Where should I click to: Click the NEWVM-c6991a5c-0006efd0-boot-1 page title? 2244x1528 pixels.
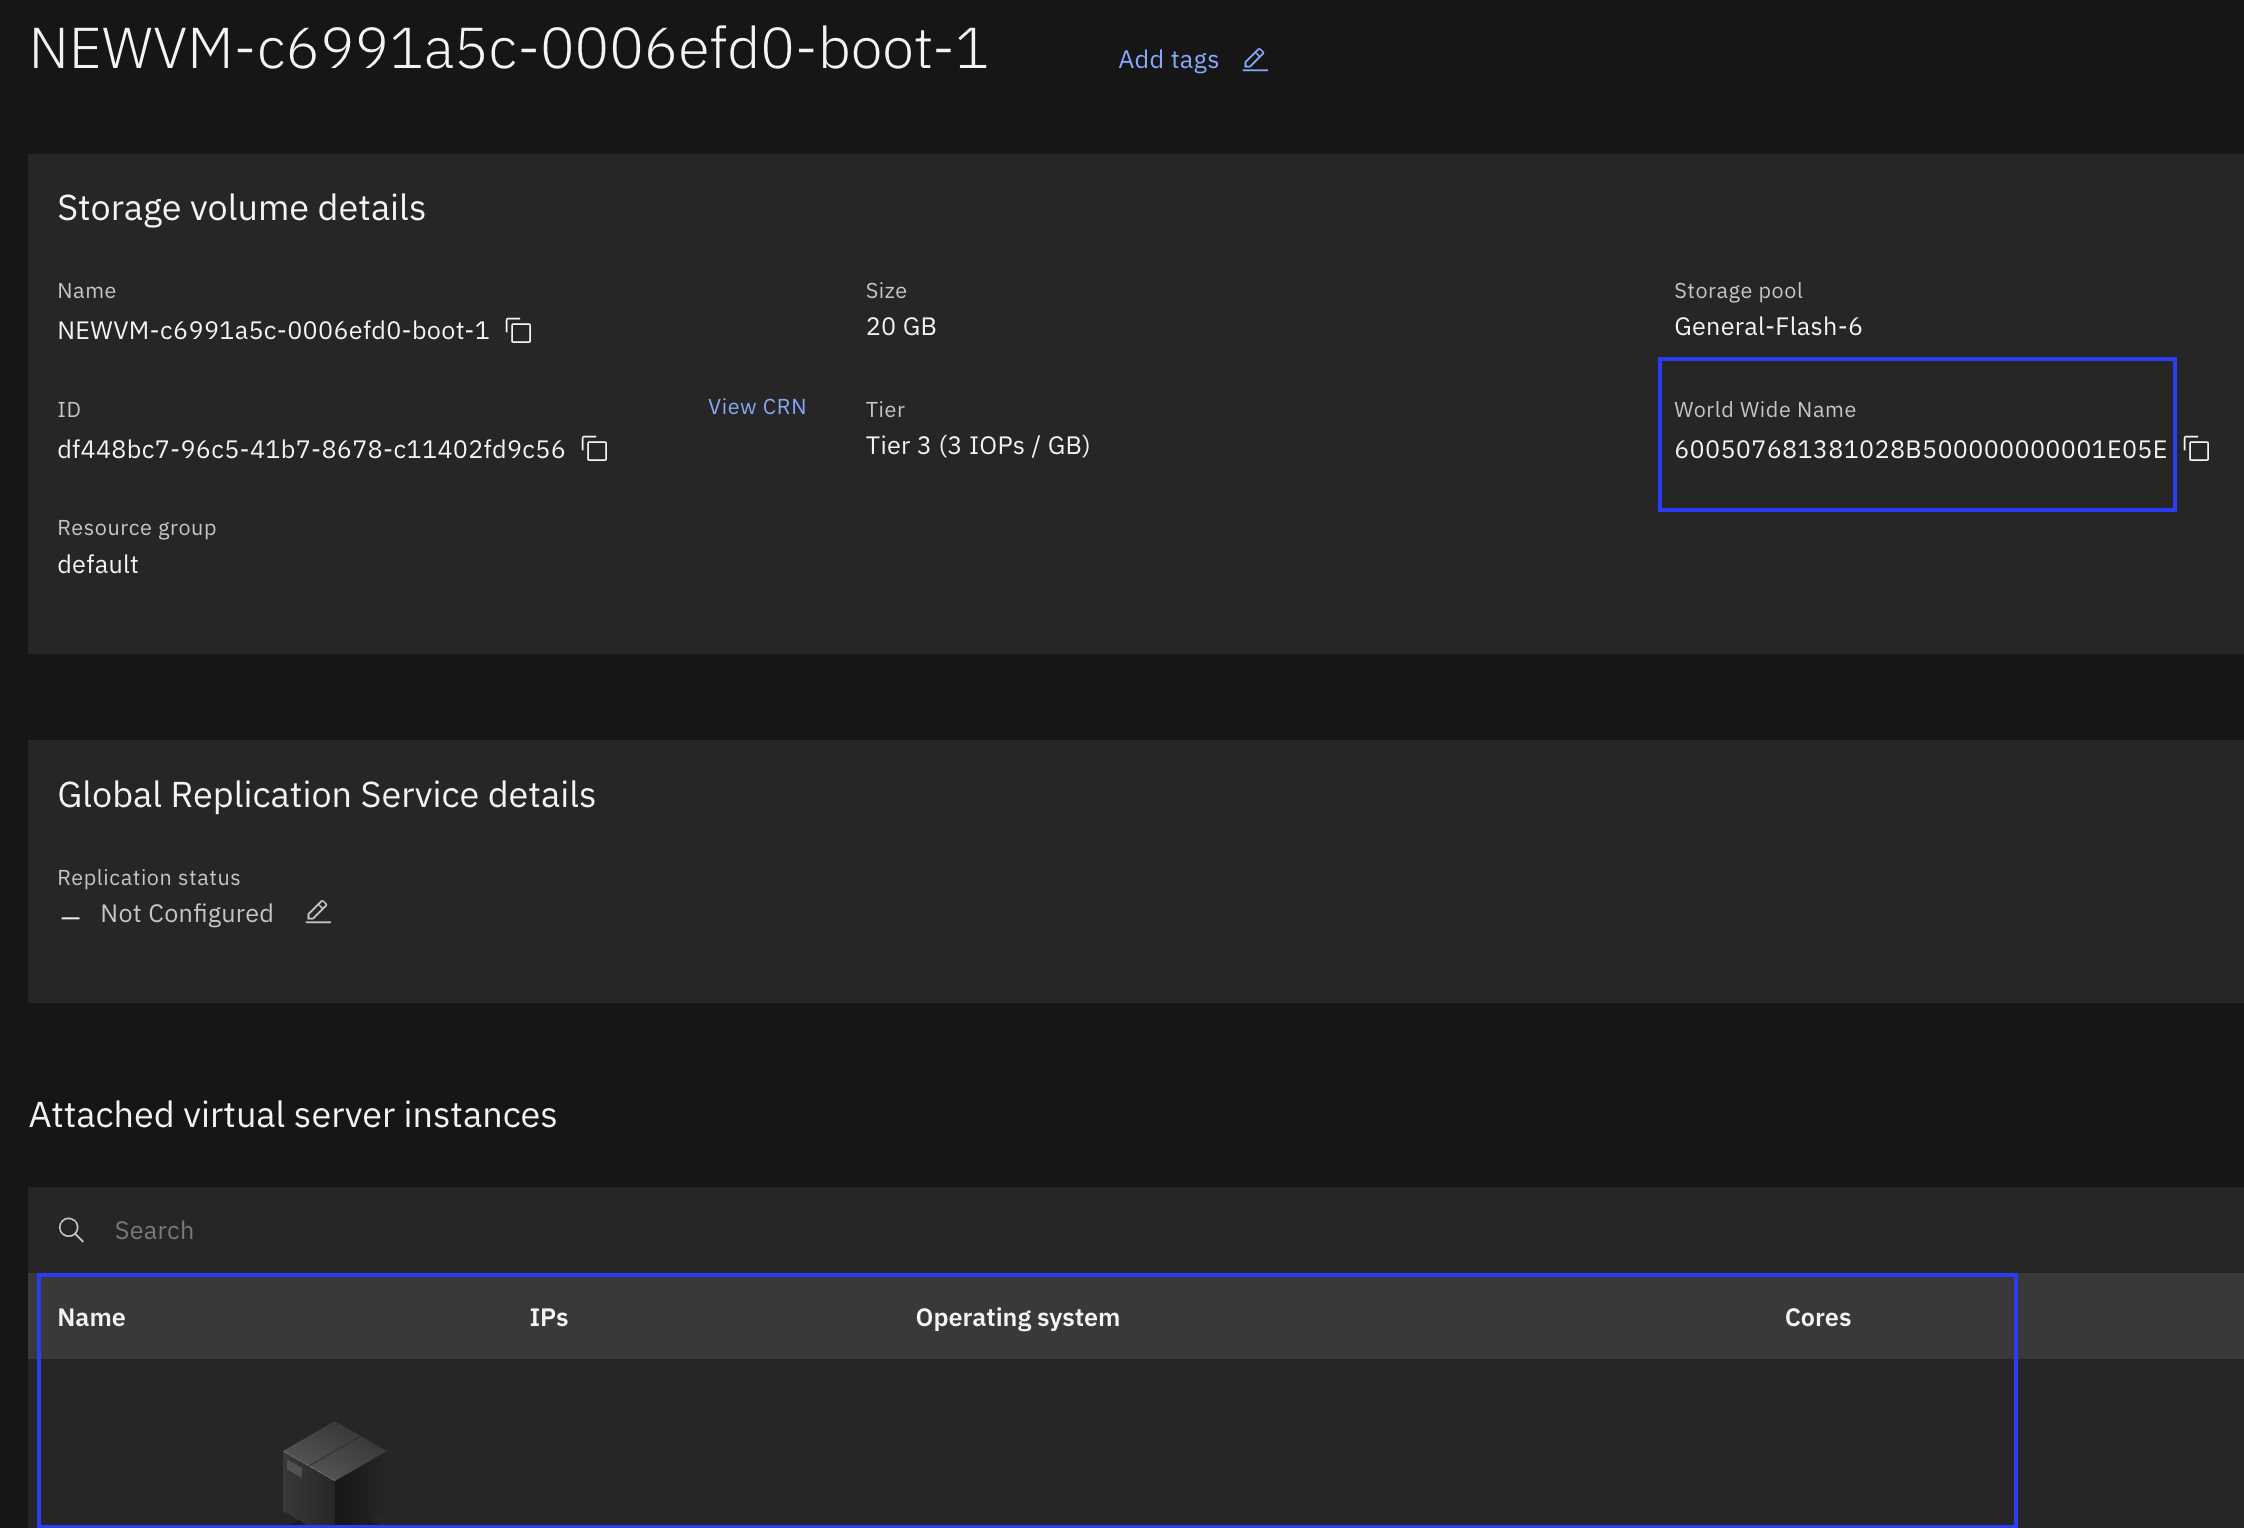(x=509, y=49)
